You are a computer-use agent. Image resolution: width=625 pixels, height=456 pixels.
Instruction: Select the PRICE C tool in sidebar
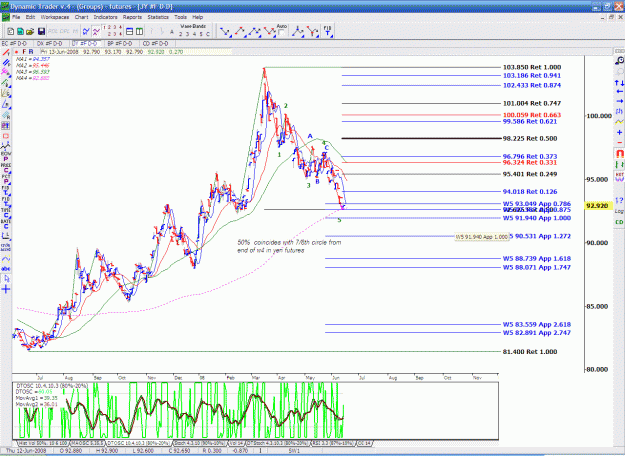click(6, 168)
